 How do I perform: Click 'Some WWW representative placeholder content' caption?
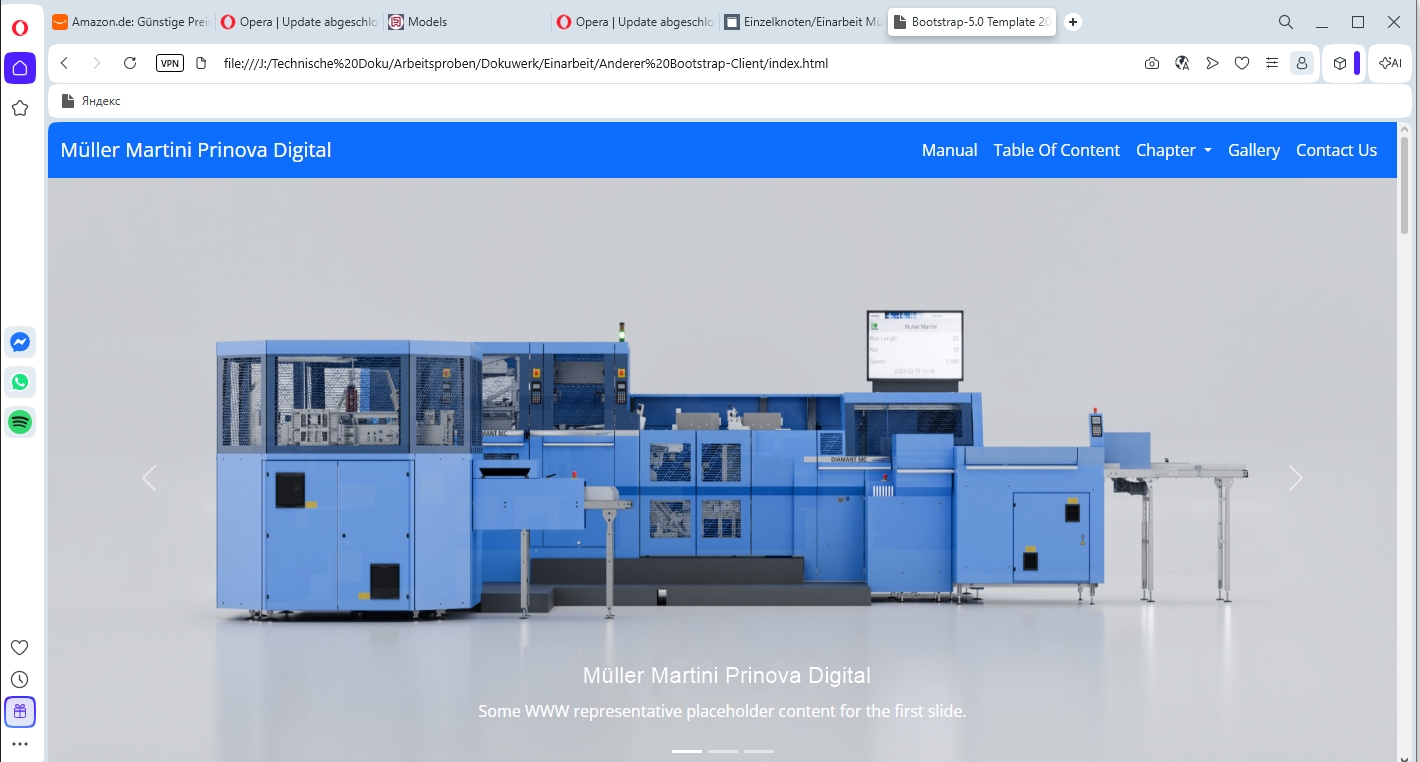tap(722, 712)
